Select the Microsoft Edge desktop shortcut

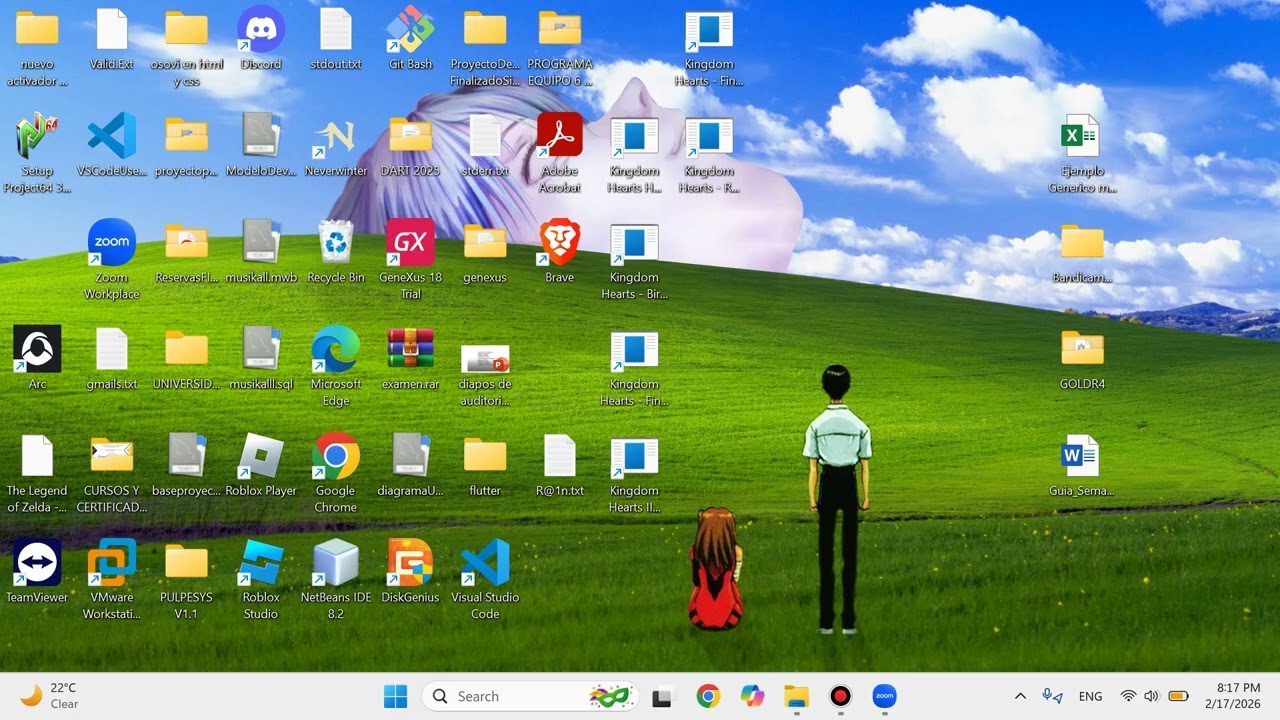336,367
